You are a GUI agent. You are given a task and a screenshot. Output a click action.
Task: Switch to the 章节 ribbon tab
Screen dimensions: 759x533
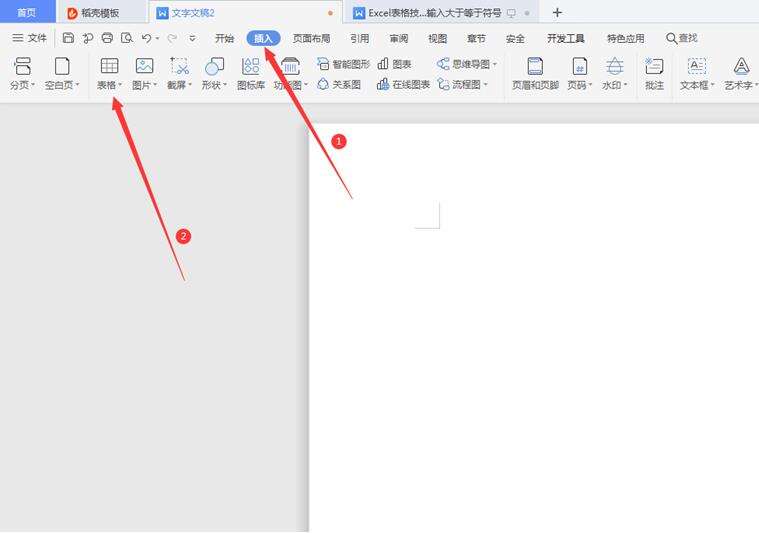476,38
